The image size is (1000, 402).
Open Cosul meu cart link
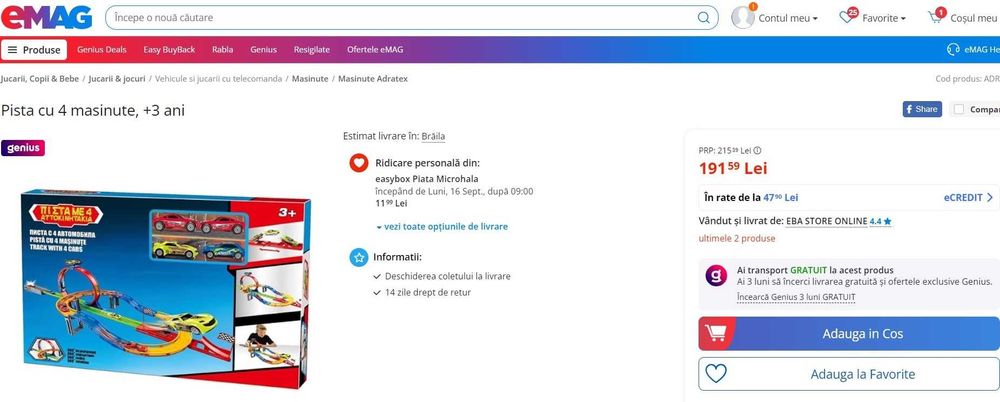(x=974, y=19)
